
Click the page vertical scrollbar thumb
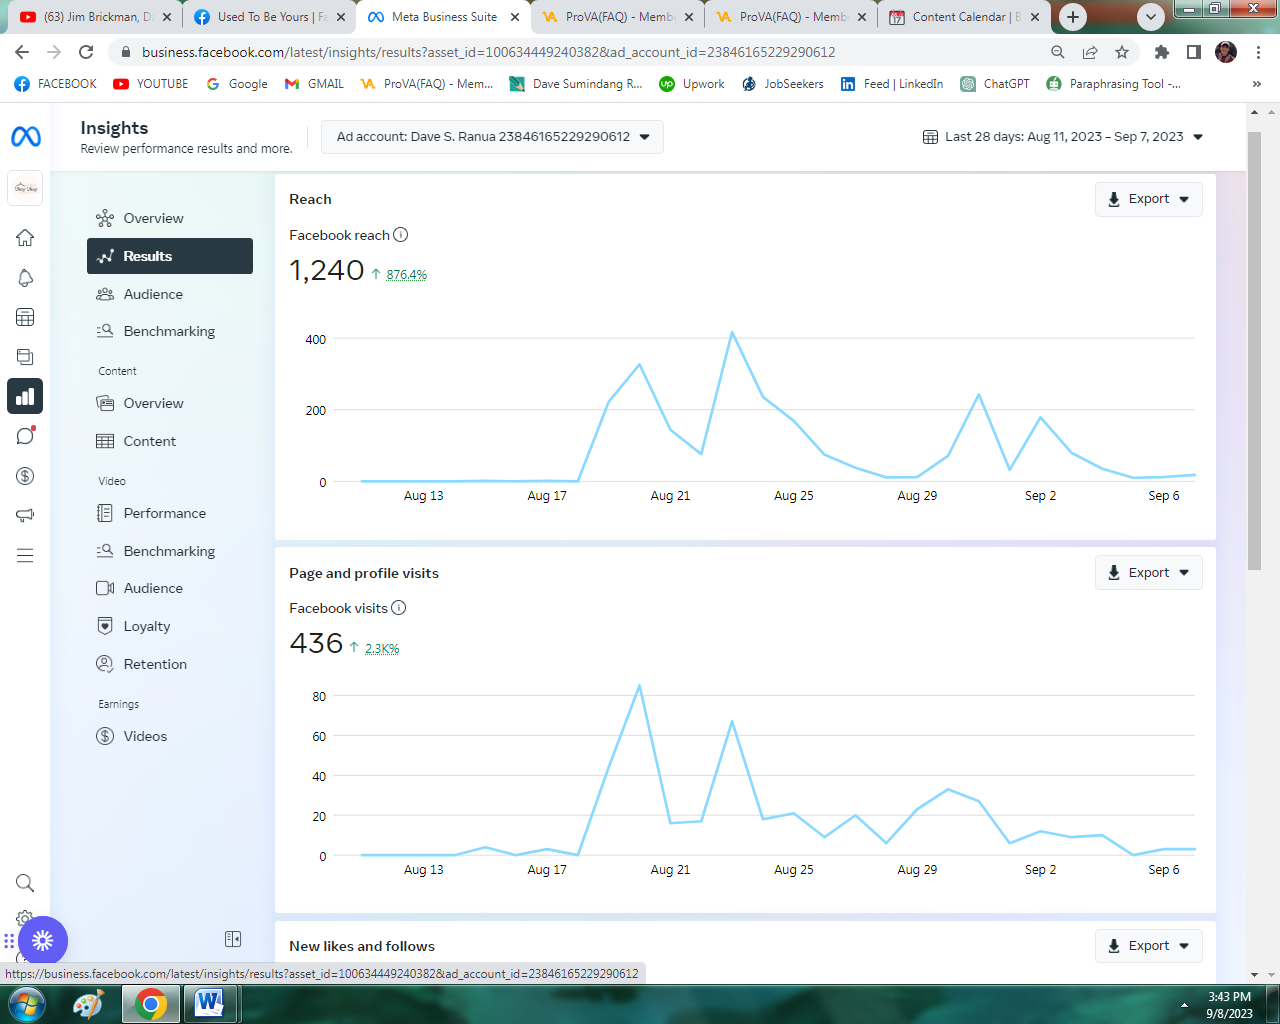point(1254,350)
